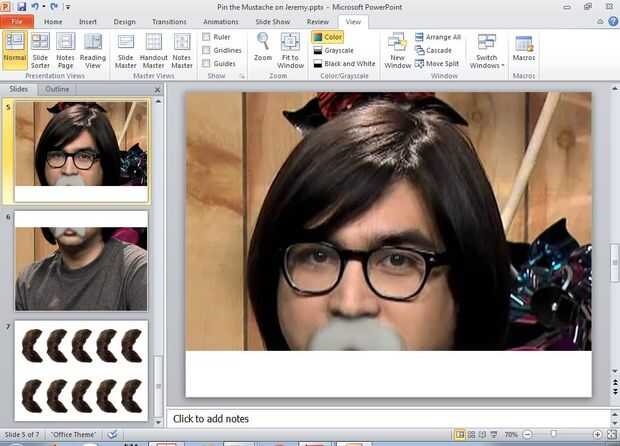
Task: Switch to the Animations ribbon tab
Action: [x=220, y=21]
